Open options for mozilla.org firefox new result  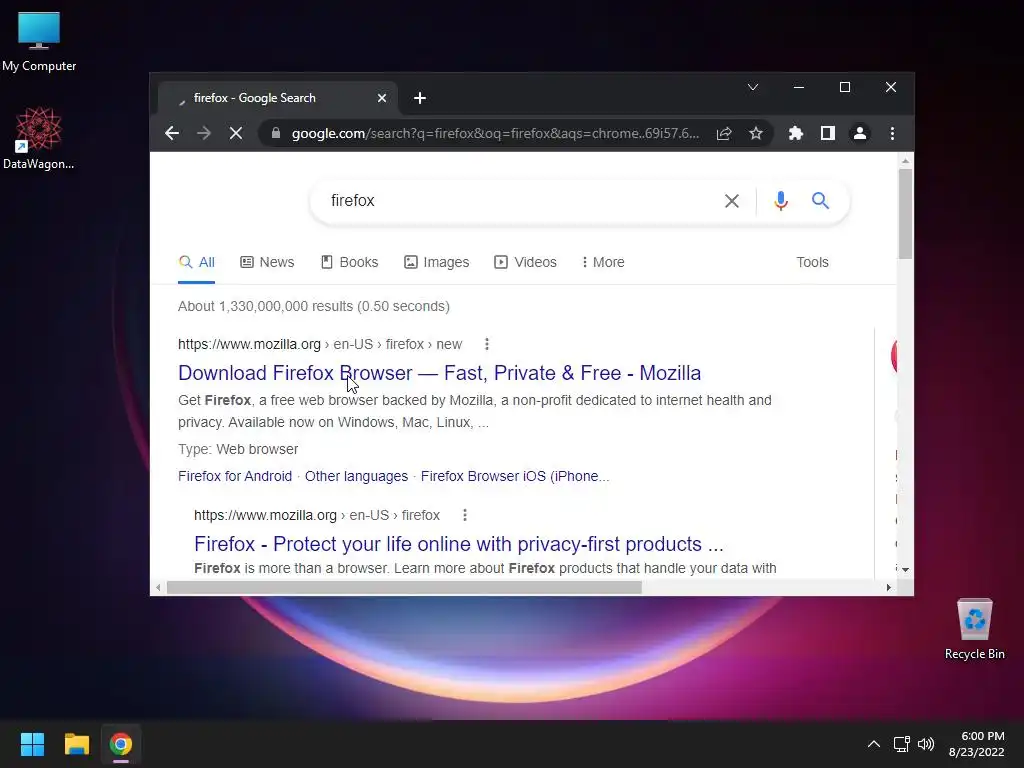[487, 344]
